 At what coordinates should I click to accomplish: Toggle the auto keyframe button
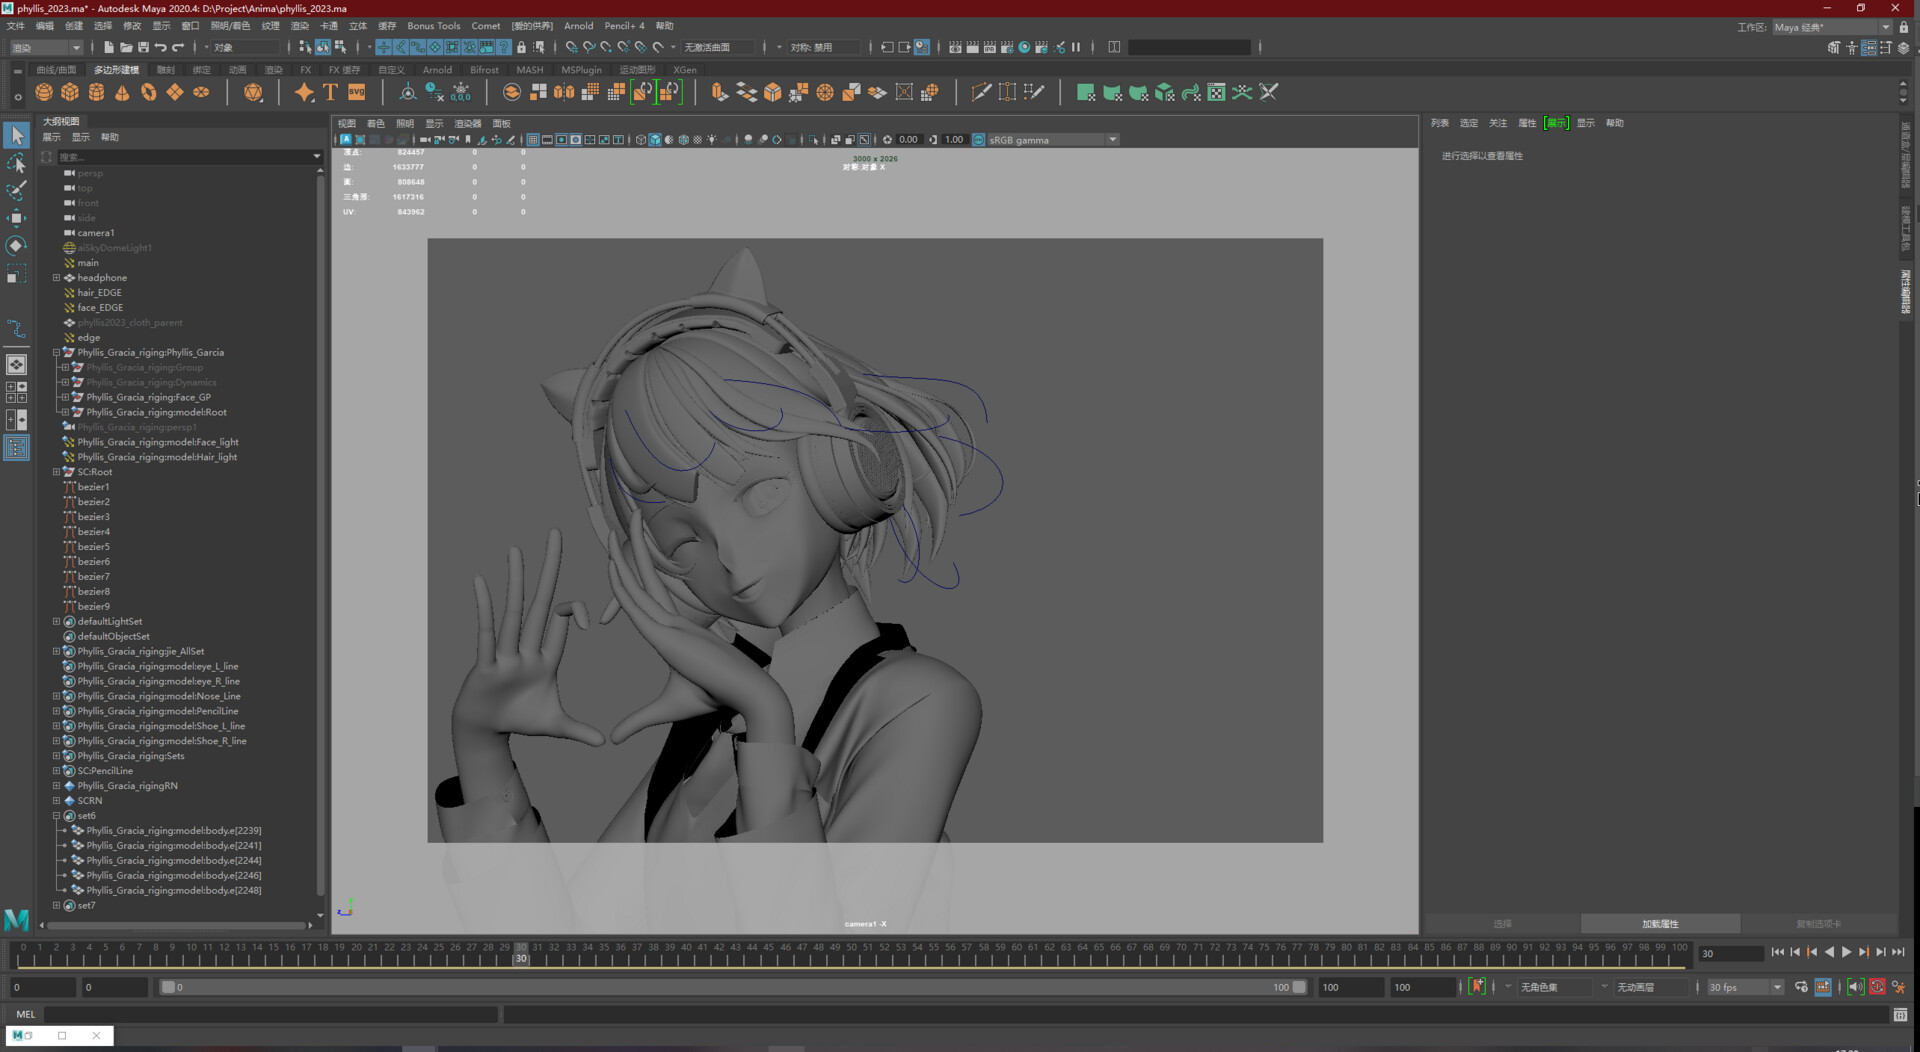pyautogui.click(x=1477, y=987)
